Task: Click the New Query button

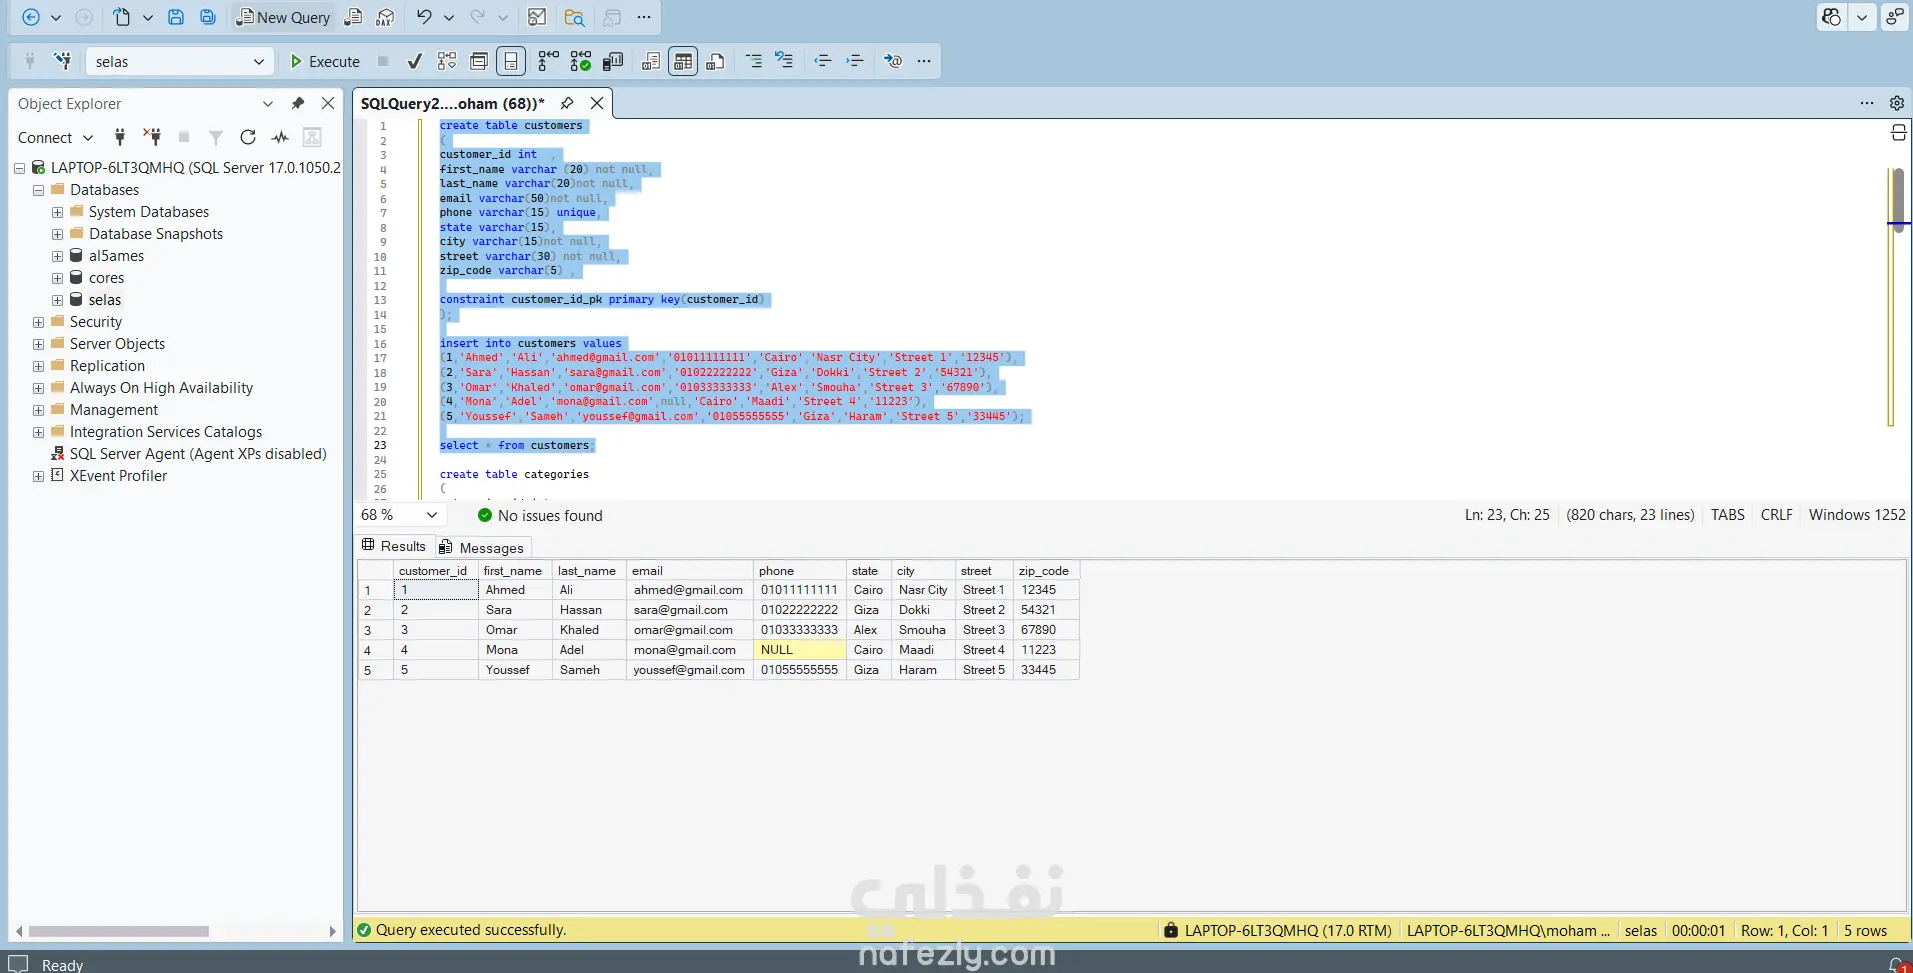Action: point(283,17)
